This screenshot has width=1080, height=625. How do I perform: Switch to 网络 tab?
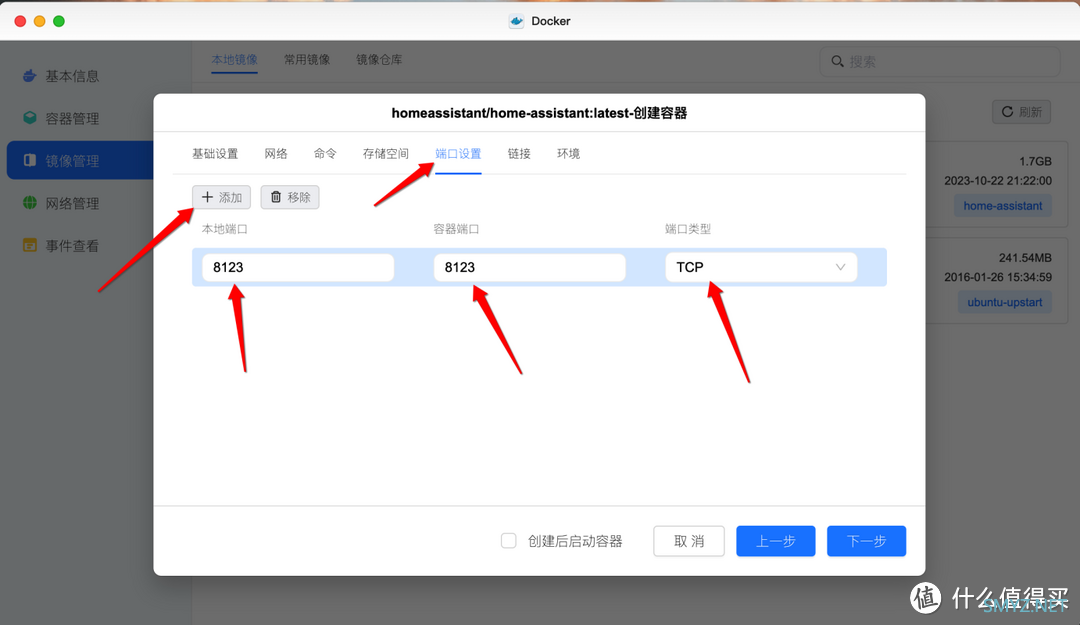point(276,154)
